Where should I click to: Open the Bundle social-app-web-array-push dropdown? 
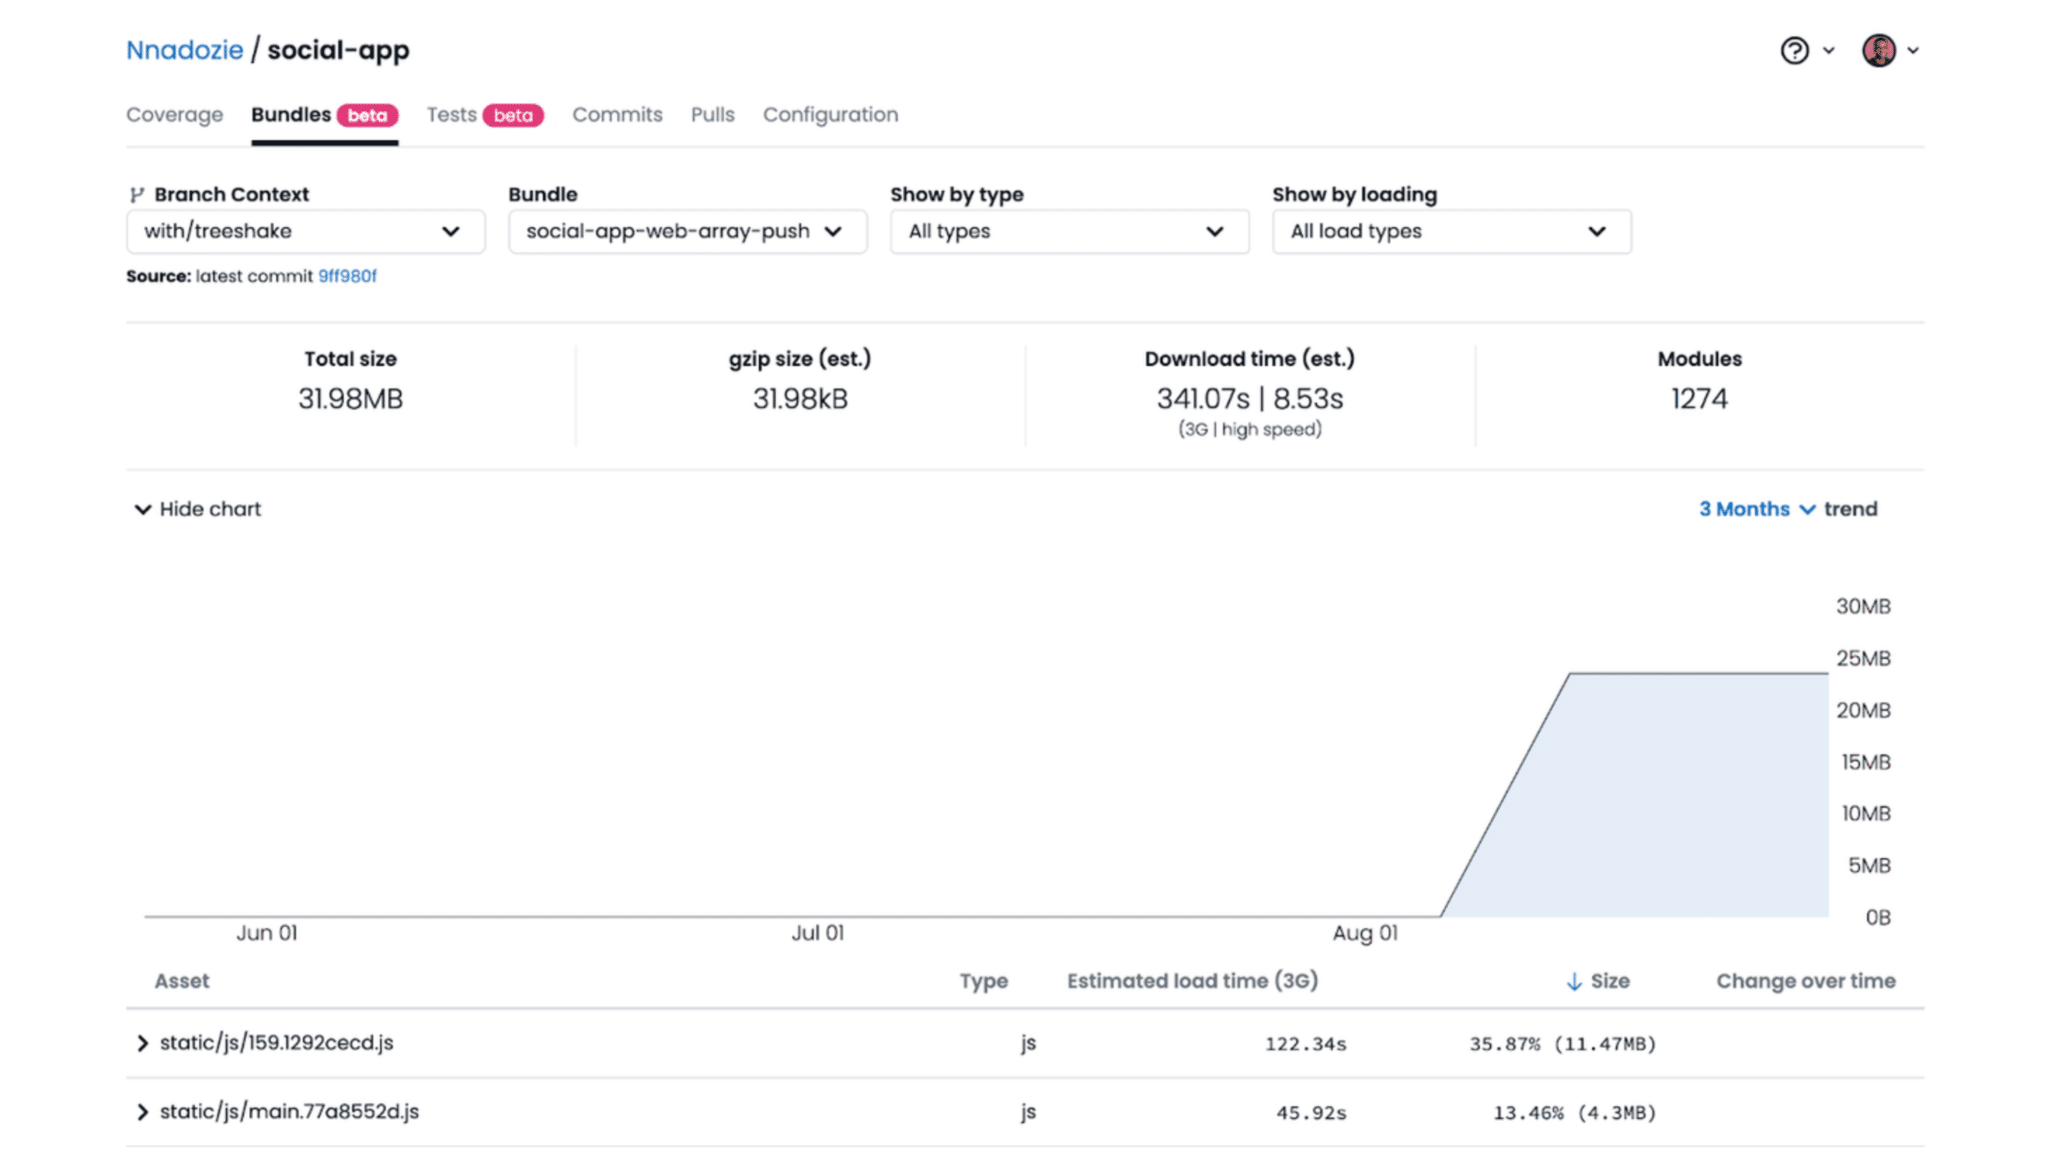coord(687,231)
